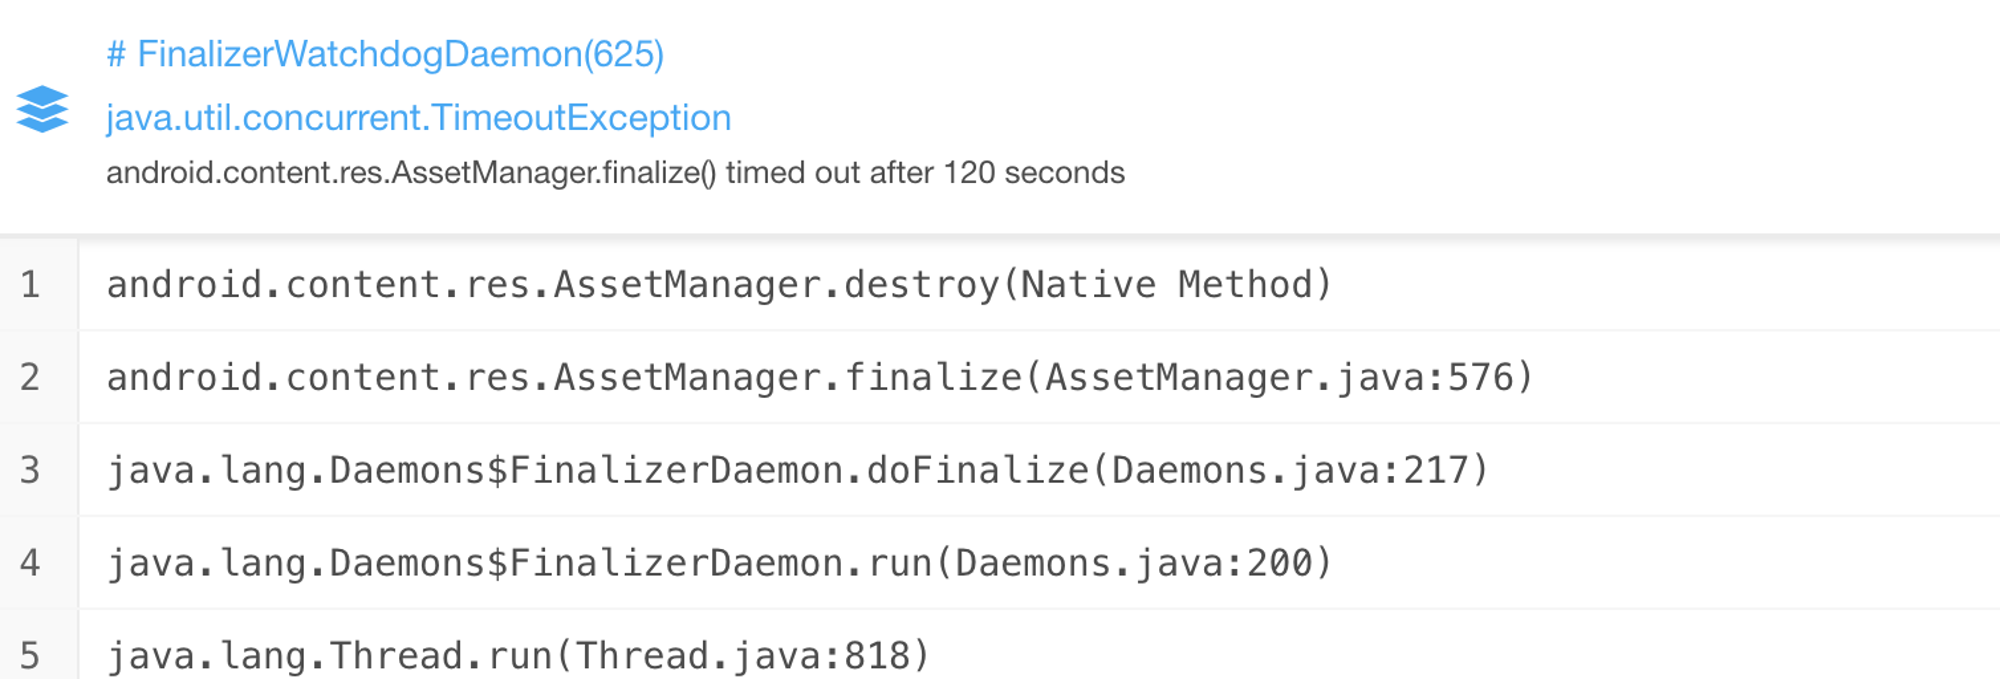This screenshot has width=2000, height=679.
Task: Select the AssetManager.finalize() timed out message
Action: pos(615,173)
